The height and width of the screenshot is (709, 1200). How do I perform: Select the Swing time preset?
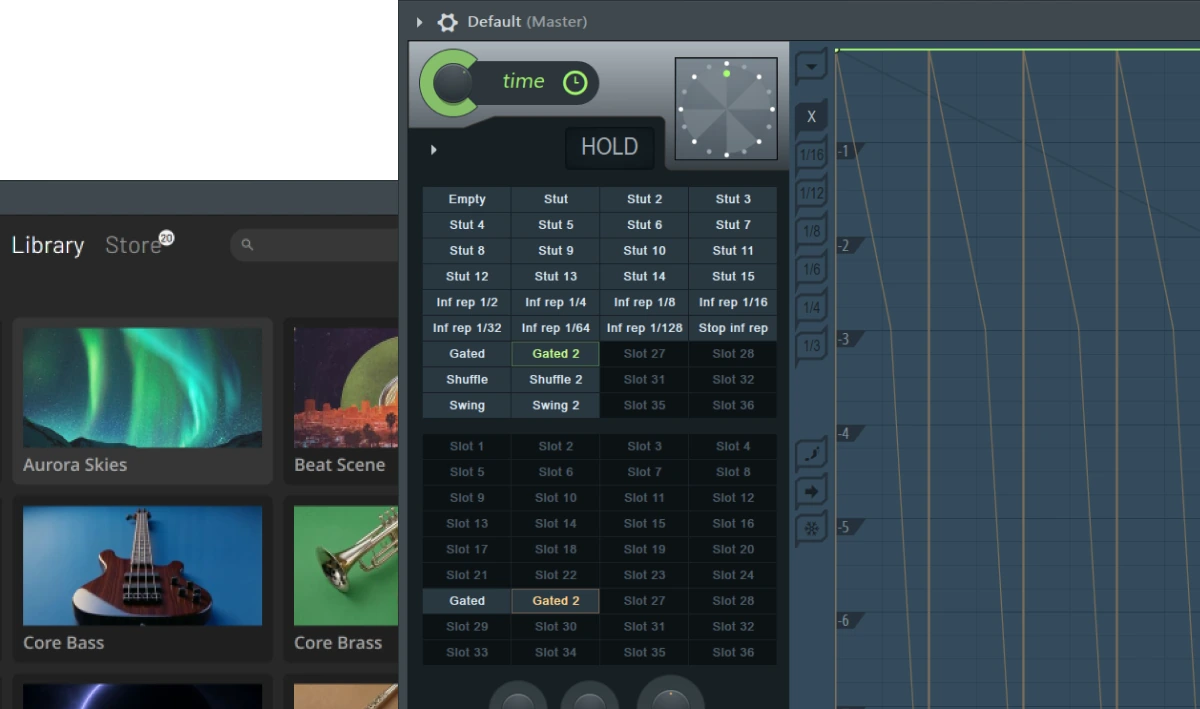click(467, 405)
